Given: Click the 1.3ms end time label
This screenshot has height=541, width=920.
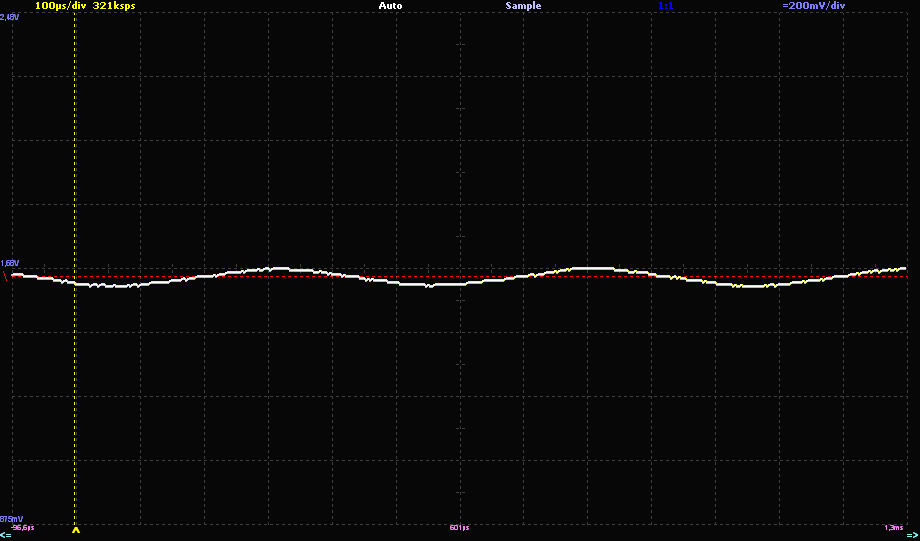Looking at the screenshot, I should coord(893,527).
